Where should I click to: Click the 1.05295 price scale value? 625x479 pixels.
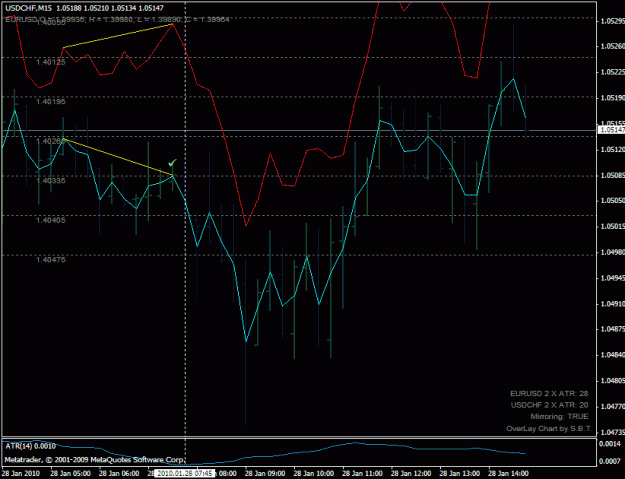tap(612, 21)
